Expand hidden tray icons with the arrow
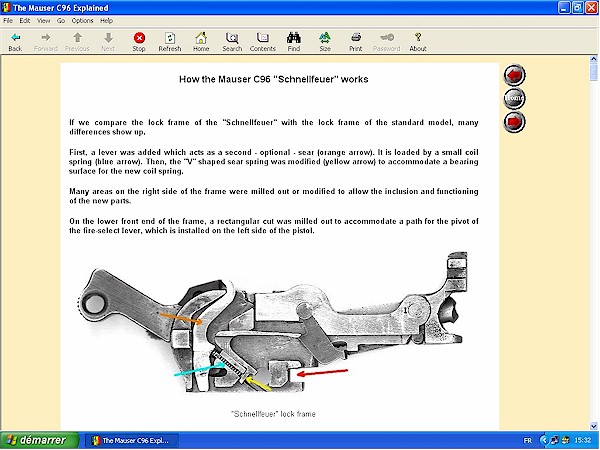Viewport: 600px width, 450px height. pyautogui.click(x=543, y=440)
